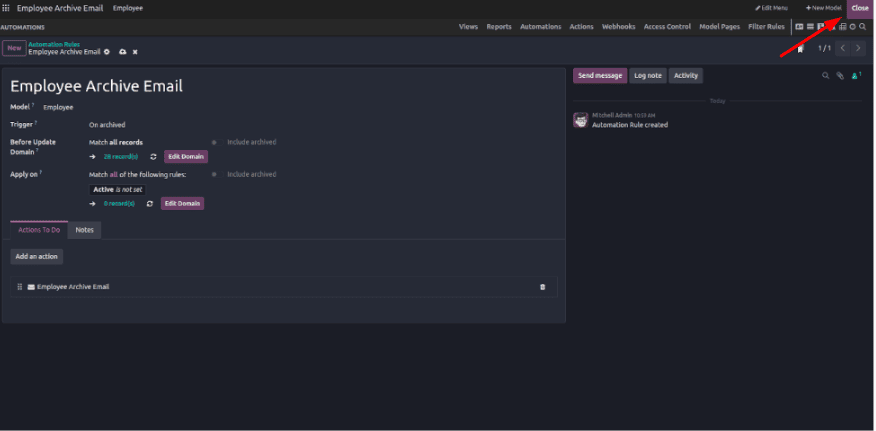Open the Webhooks menu
This screenshot has height=431, width=876.
pos(618,27)
